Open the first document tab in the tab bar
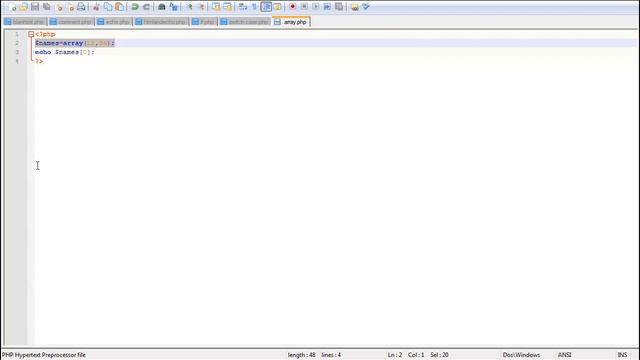The image size is (640, 360). pyautogui.click(x=24, y=22)
